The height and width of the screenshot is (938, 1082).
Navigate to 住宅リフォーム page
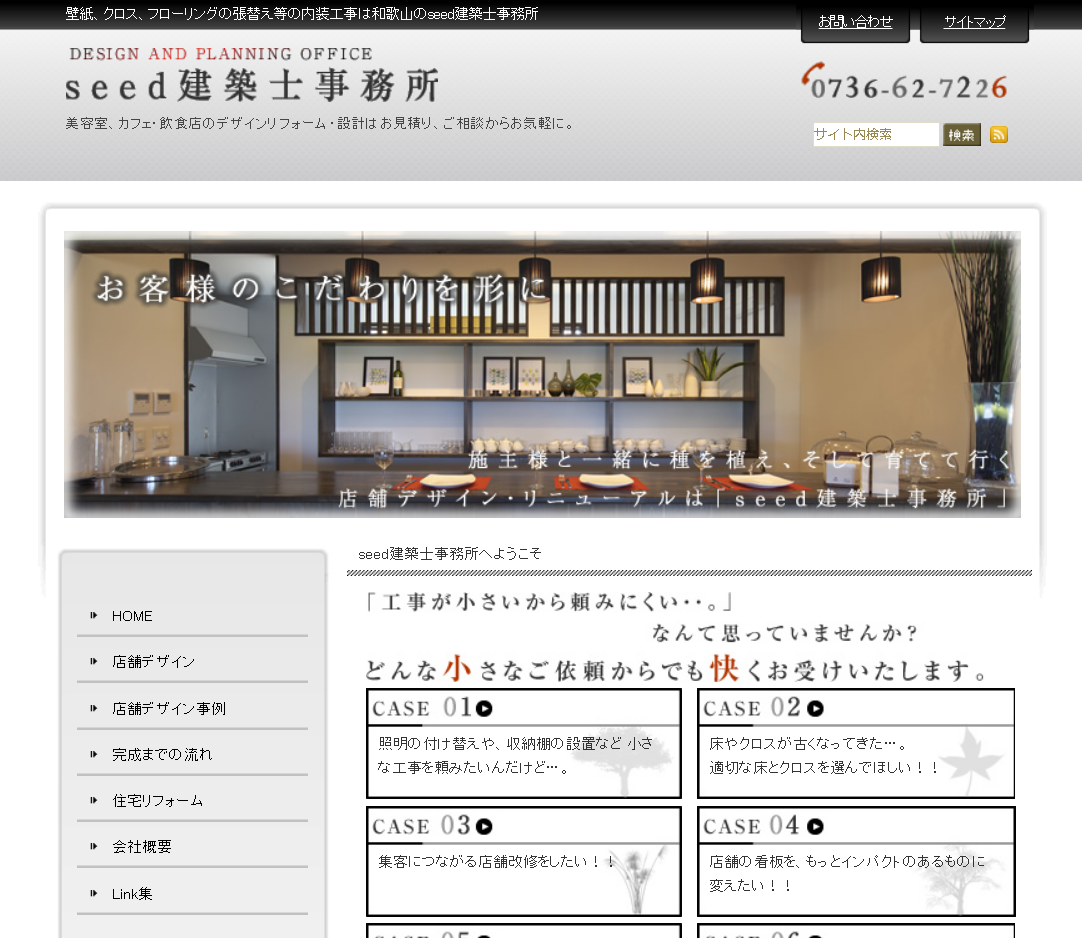(157, 801)
